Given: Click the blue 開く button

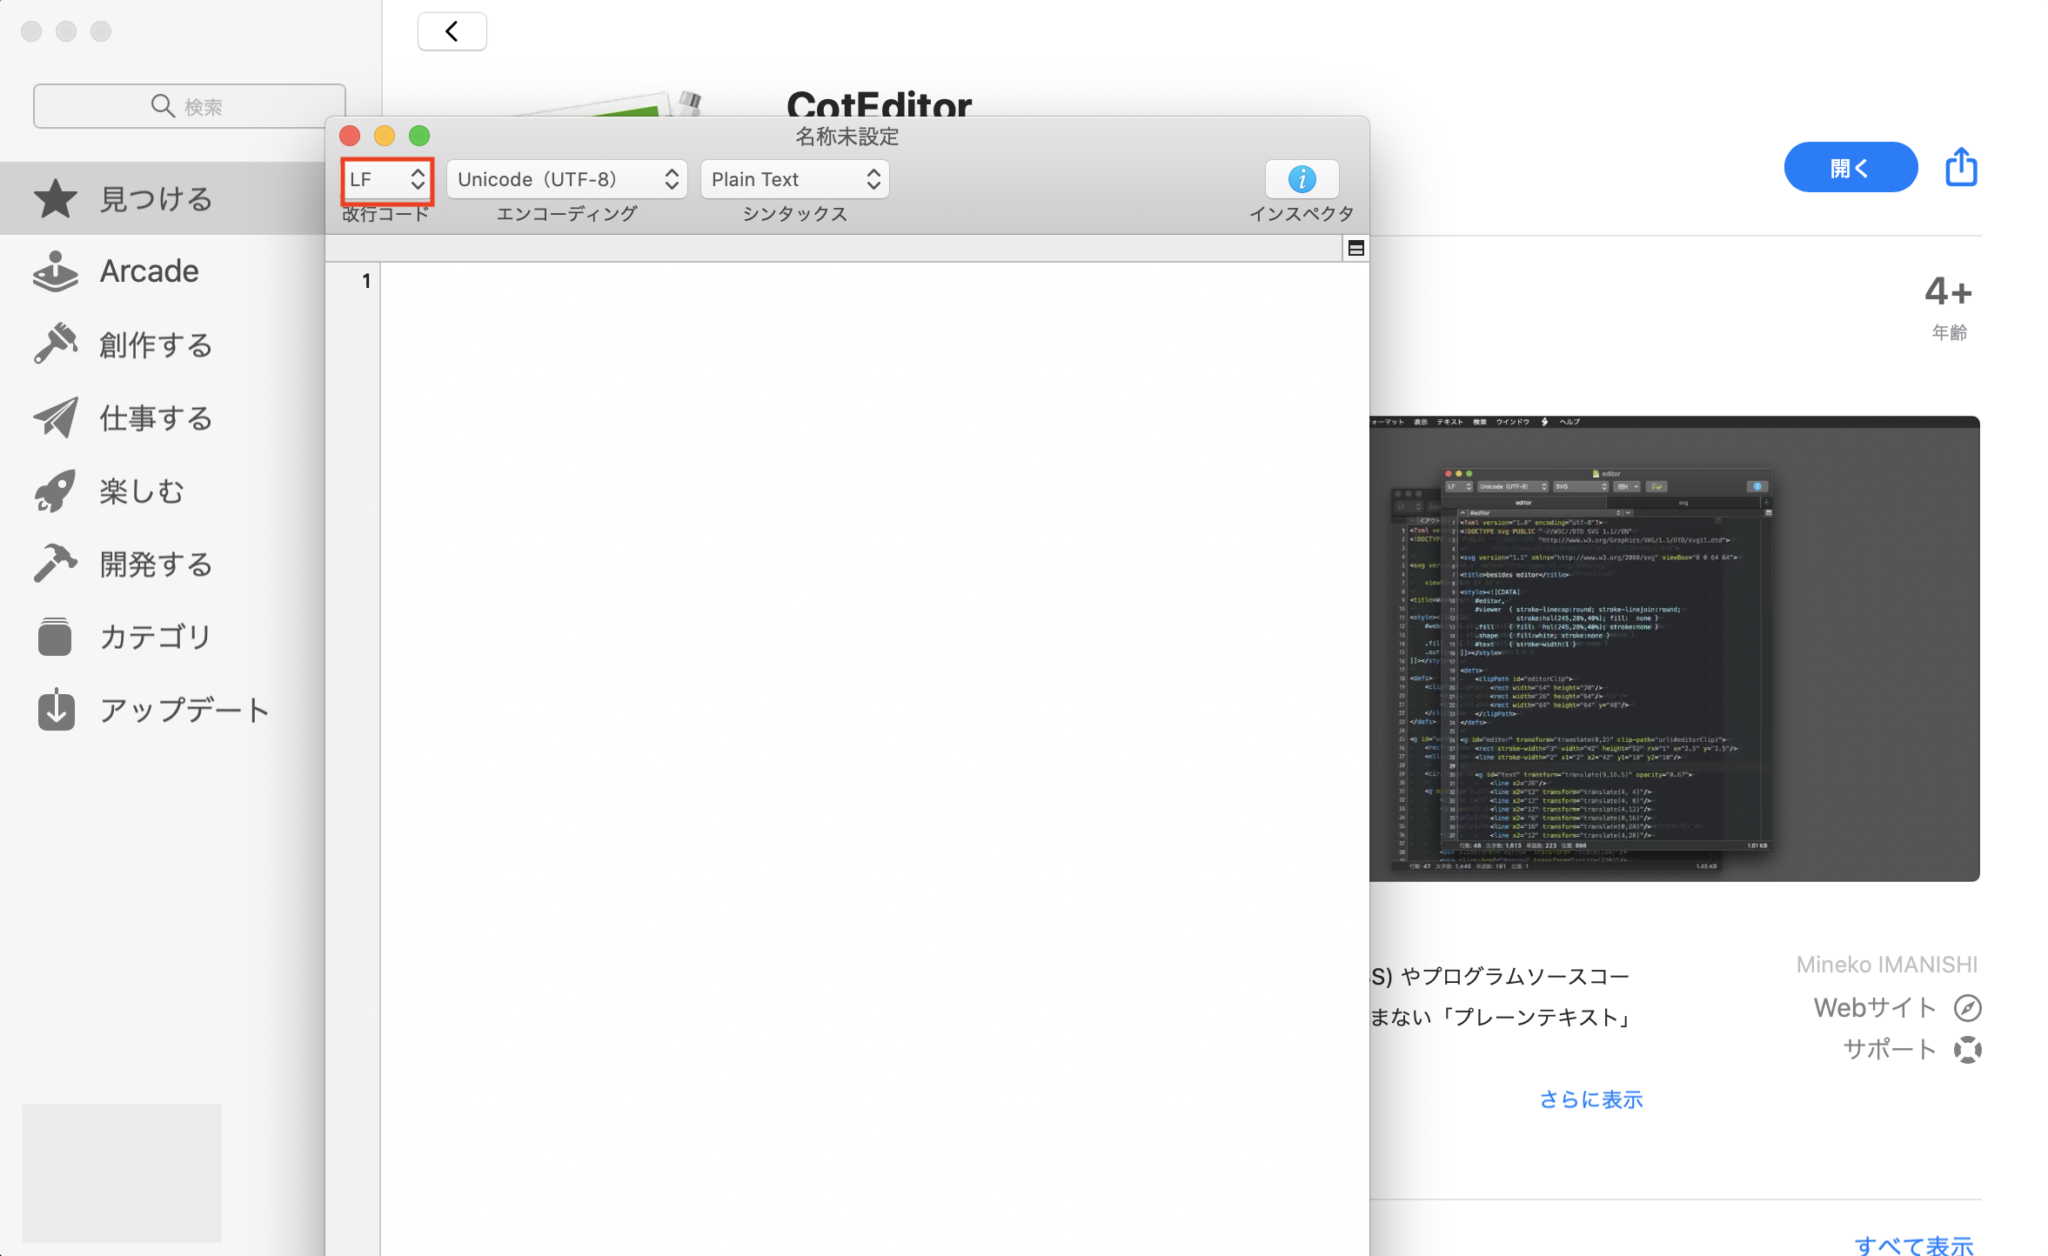Looking at the screenshot, I should point(1850,167).
